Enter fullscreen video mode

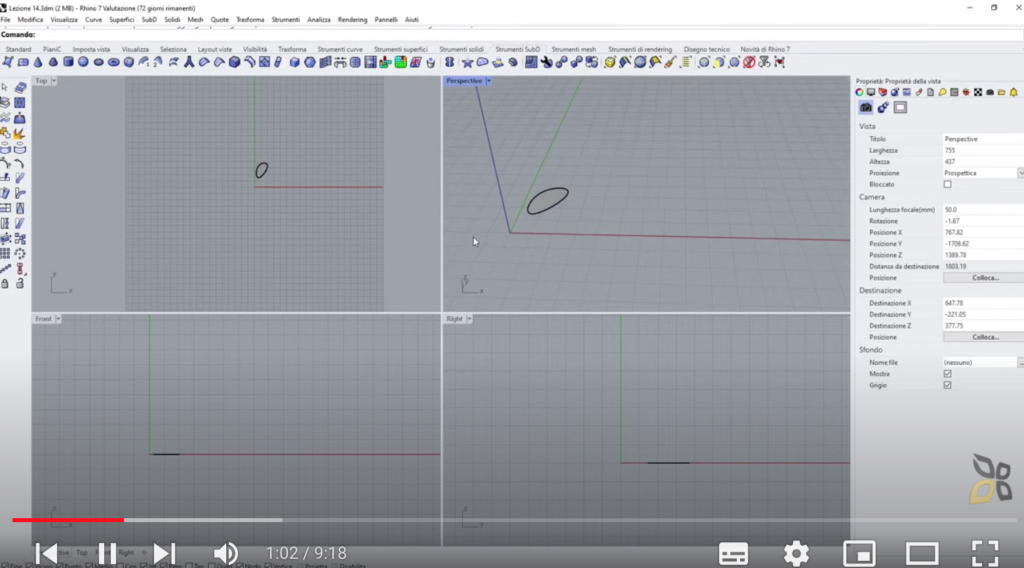point(985,554)
